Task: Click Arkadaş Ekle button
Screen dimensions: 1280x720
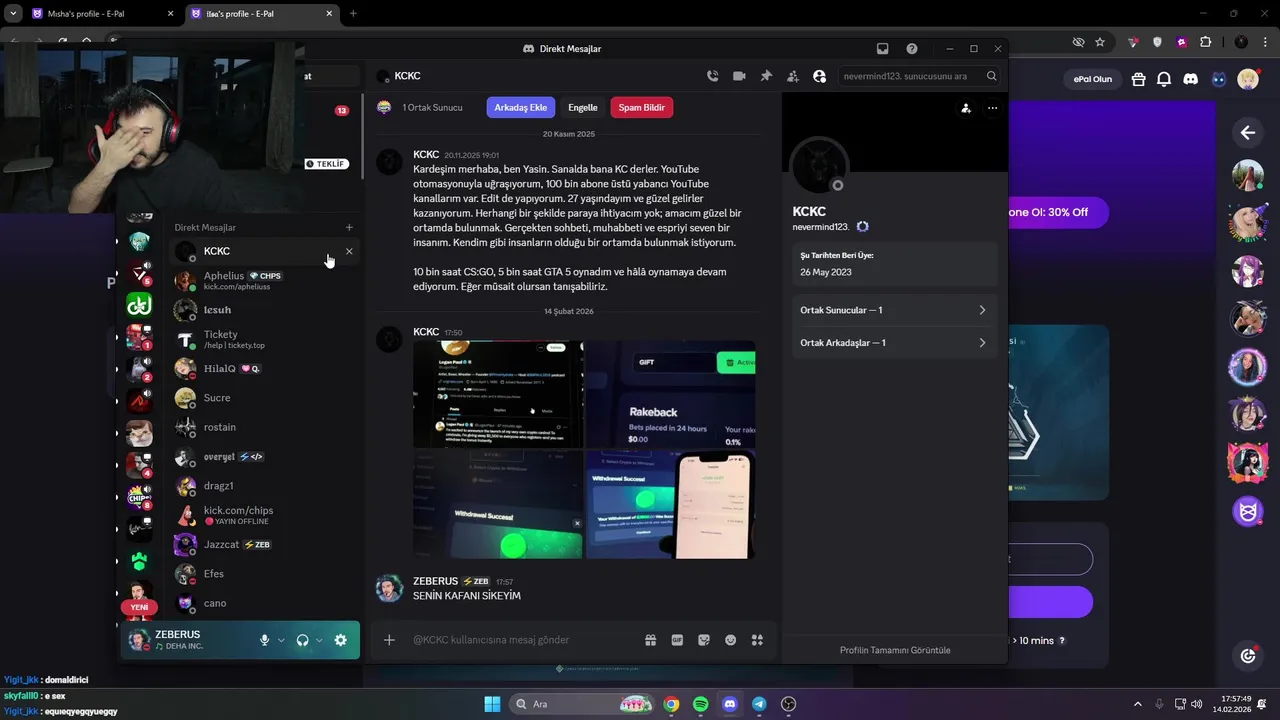Action: click(520, 107)
